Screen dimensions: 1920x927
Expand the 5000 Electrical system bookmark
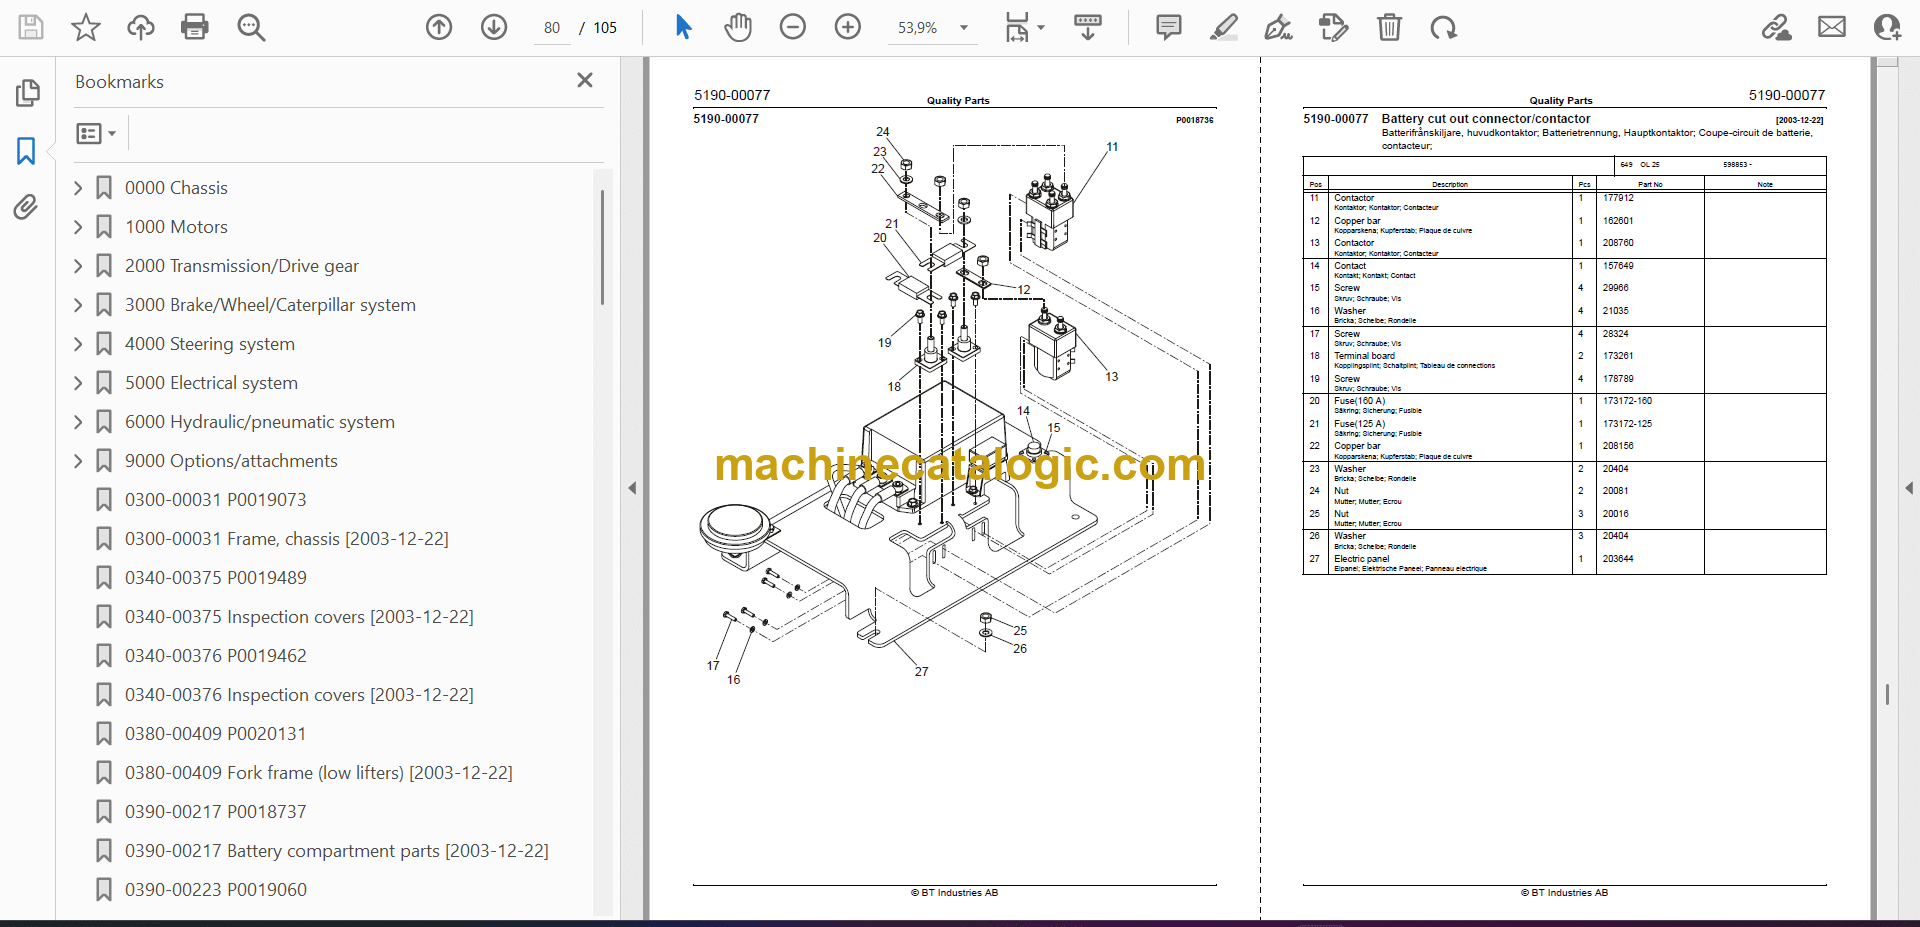[x=78, y=383]
